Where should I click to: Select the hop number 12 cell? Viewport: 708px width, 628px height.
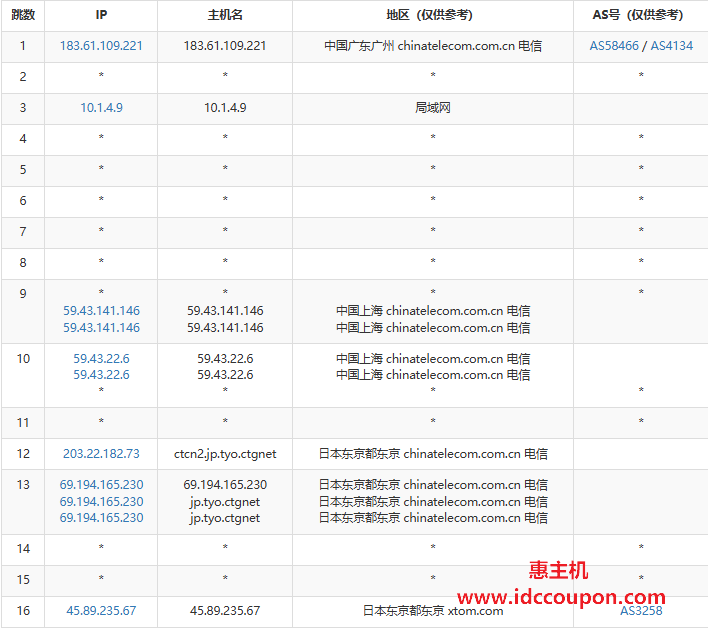pyautogui.click(x=23, y=453)
